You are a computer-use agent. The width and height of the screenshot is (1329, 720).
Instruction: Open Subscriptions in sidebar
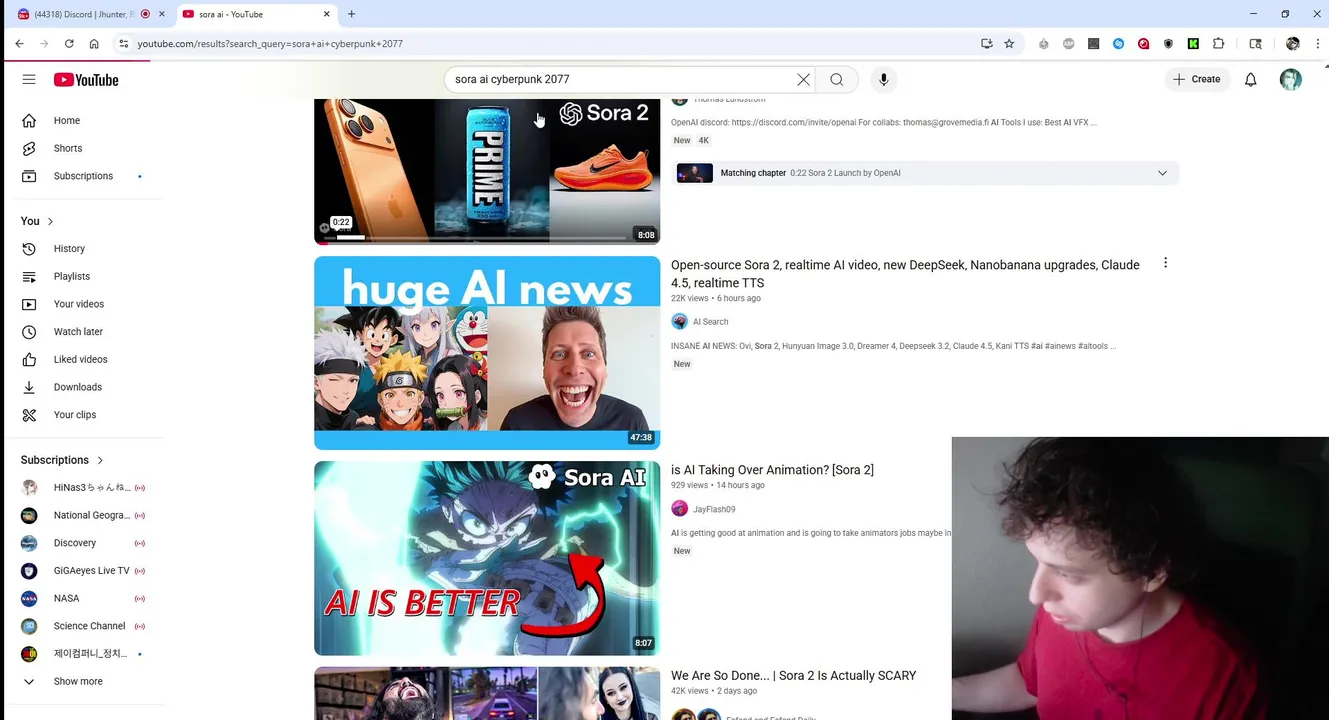click(x=84, y=176)
